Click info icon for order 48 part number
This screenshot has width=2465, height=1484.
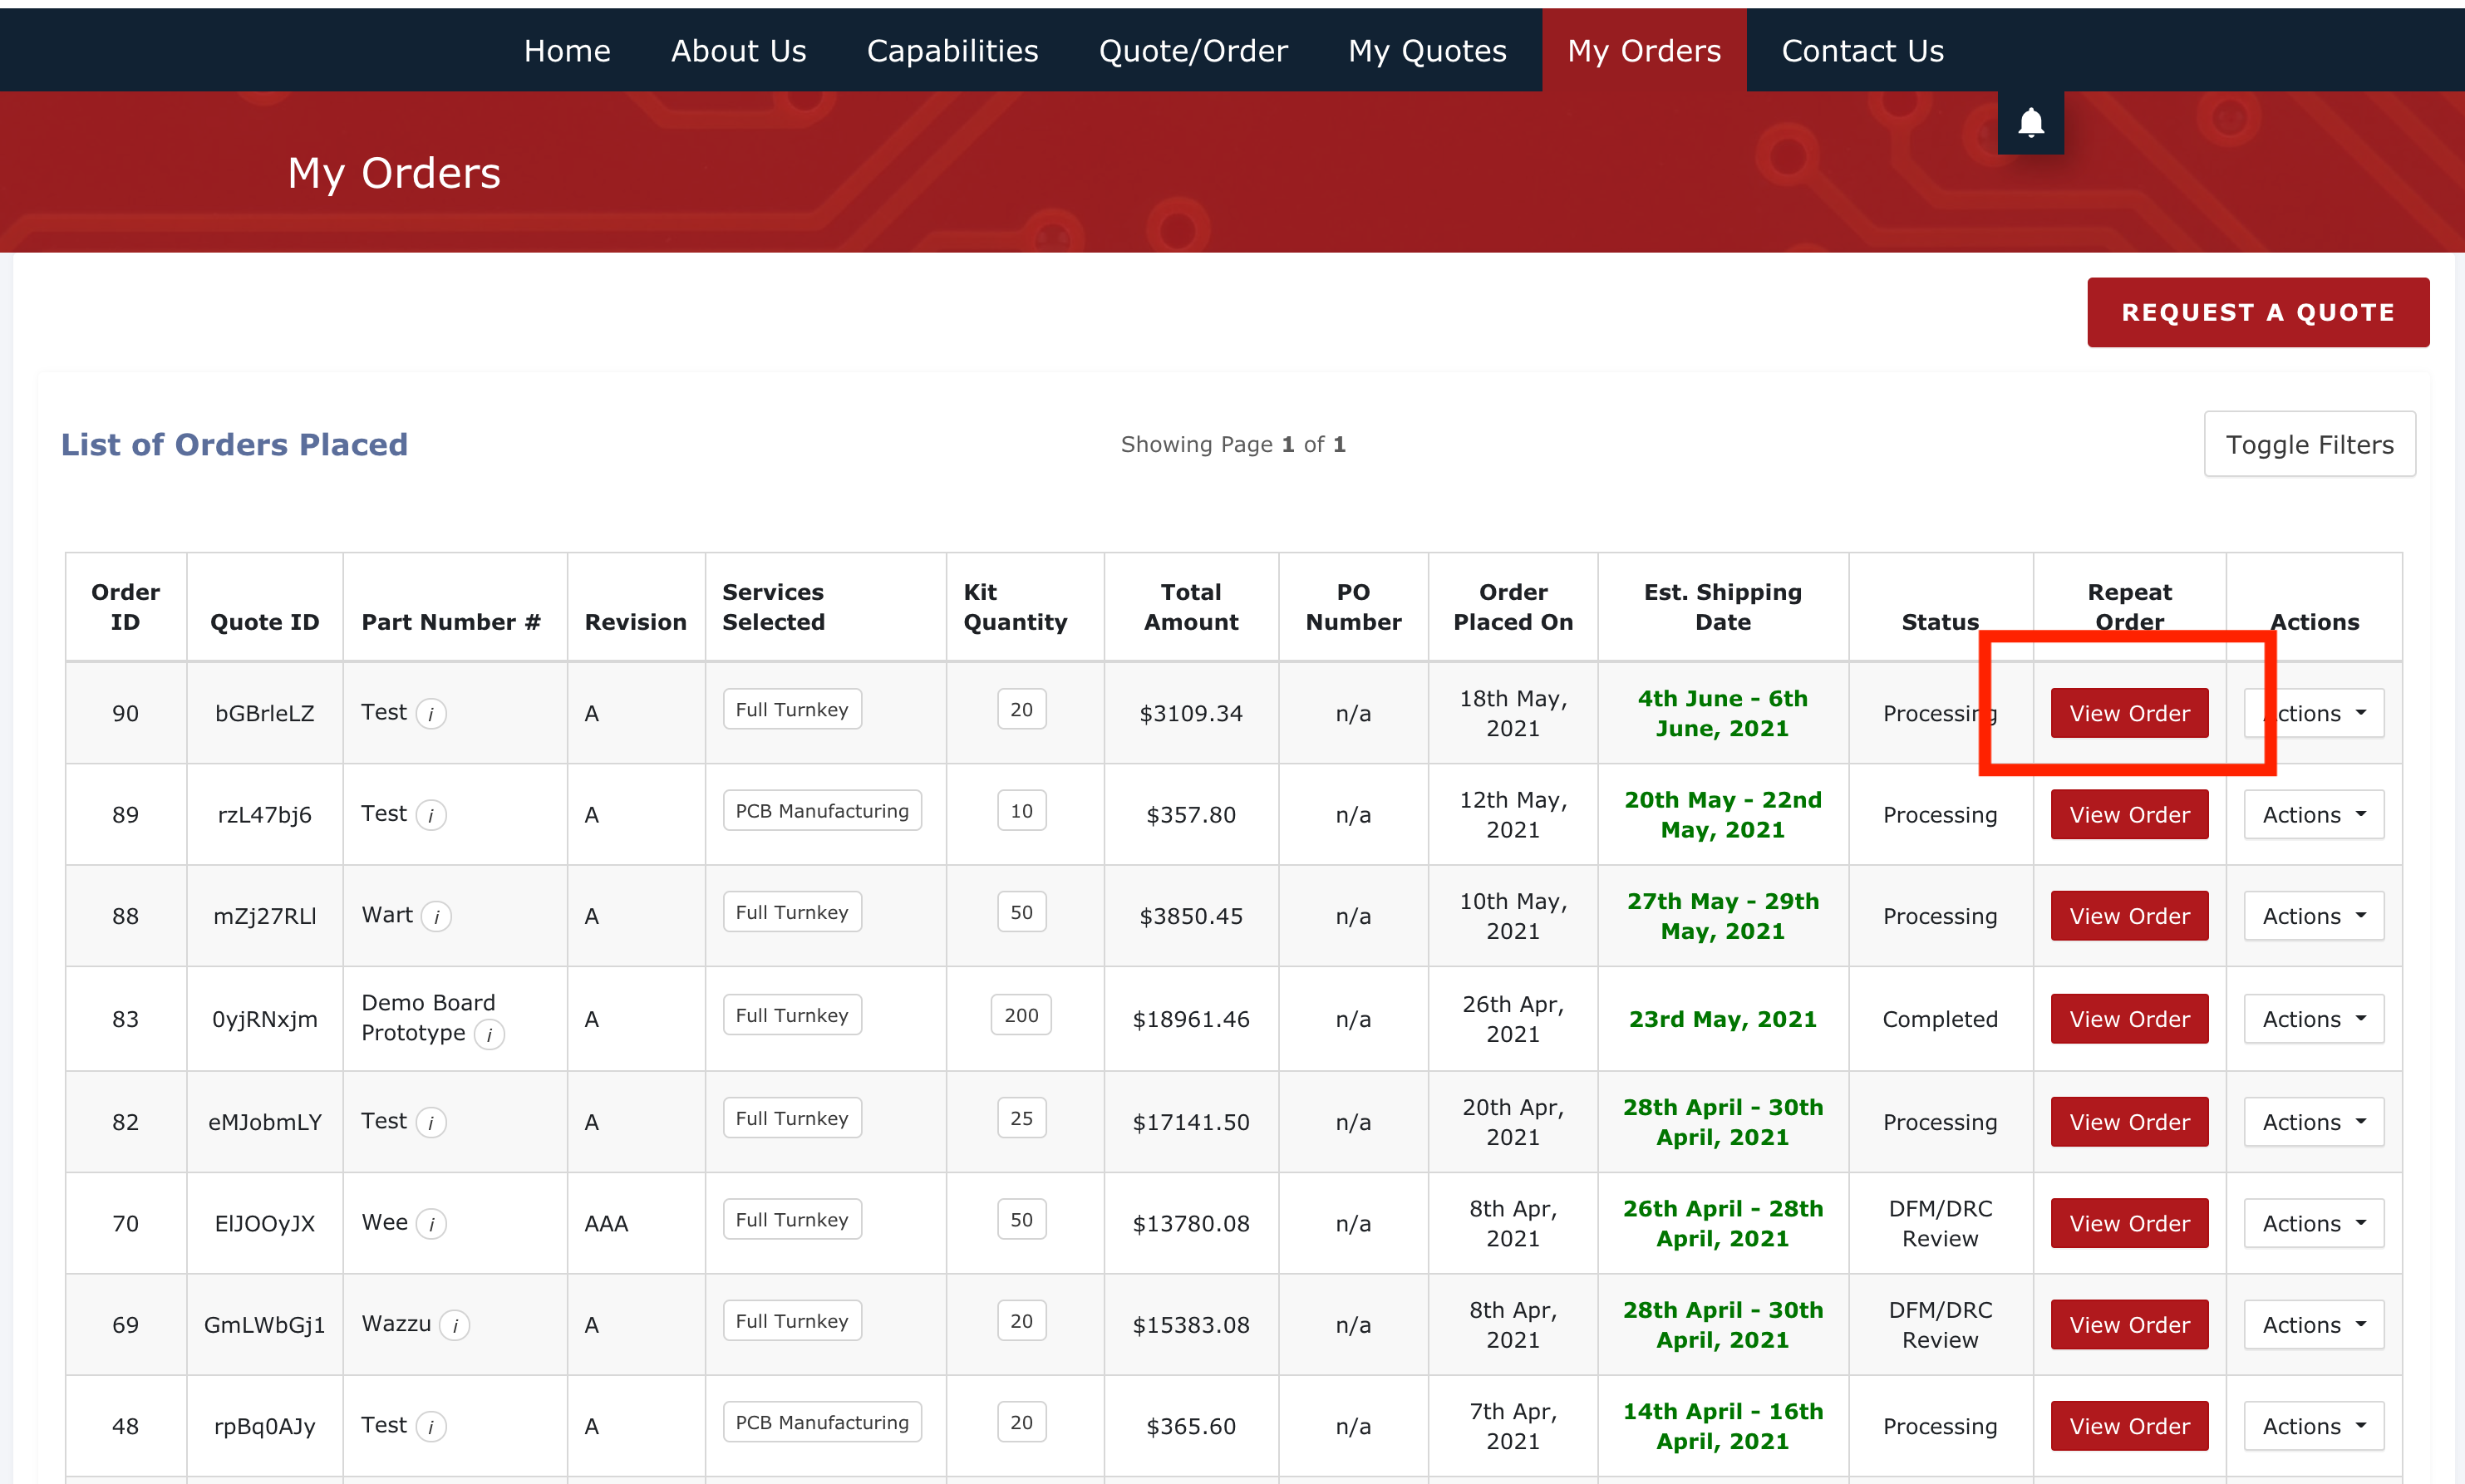pyautogui.click(x=431, y=1426)
